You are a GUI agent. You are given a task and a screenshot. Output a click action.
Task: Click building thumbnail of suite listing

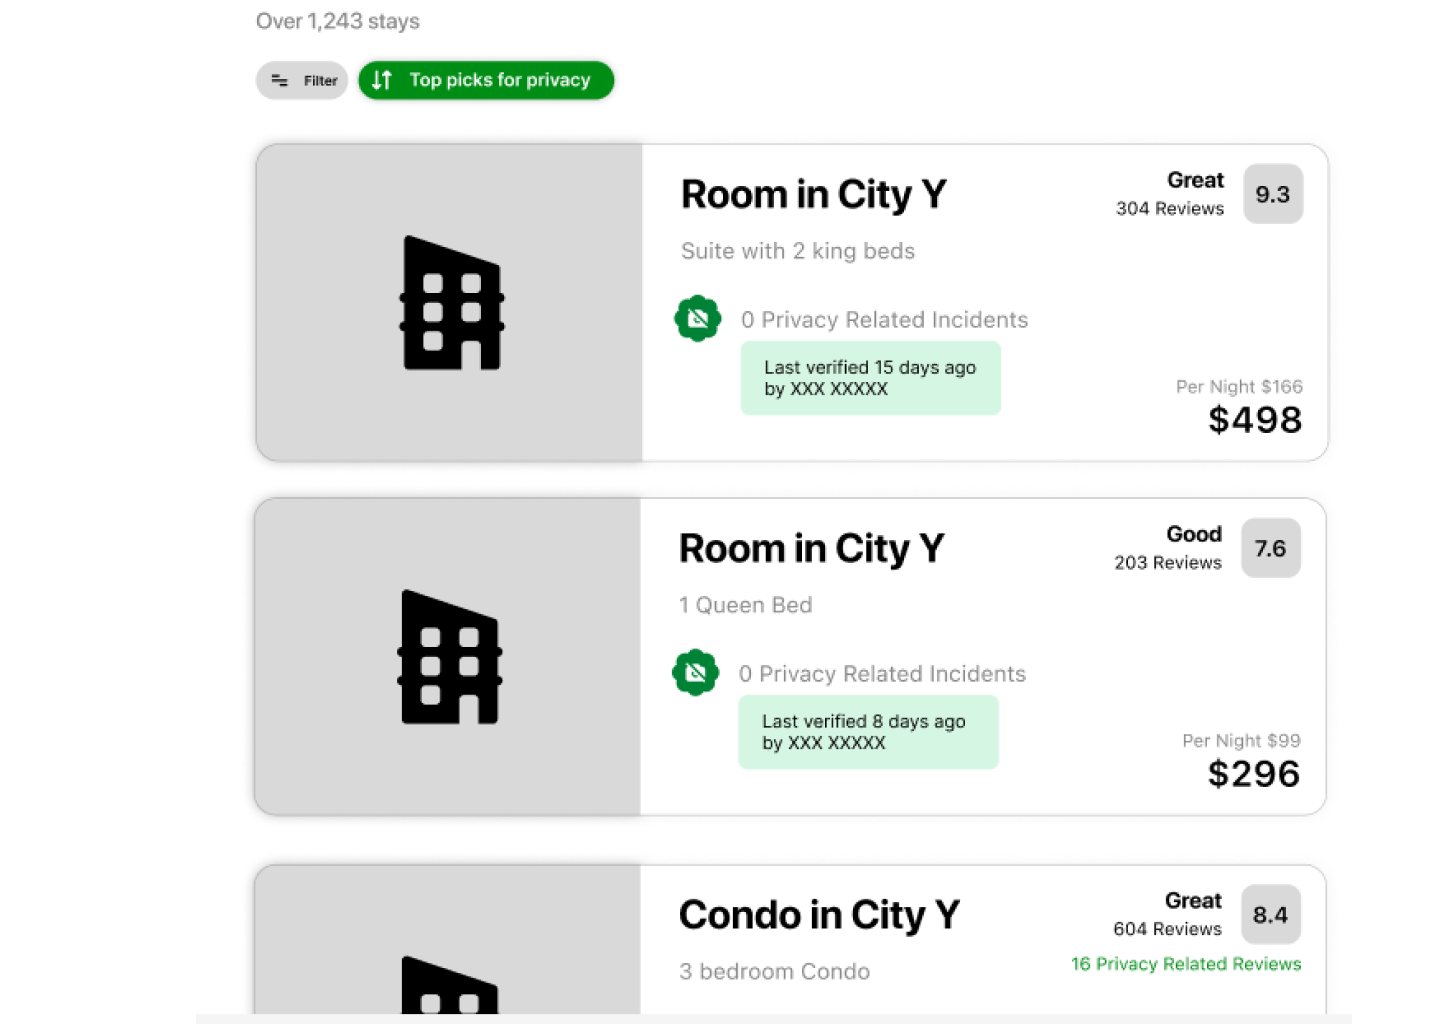(x=451, y=303)
